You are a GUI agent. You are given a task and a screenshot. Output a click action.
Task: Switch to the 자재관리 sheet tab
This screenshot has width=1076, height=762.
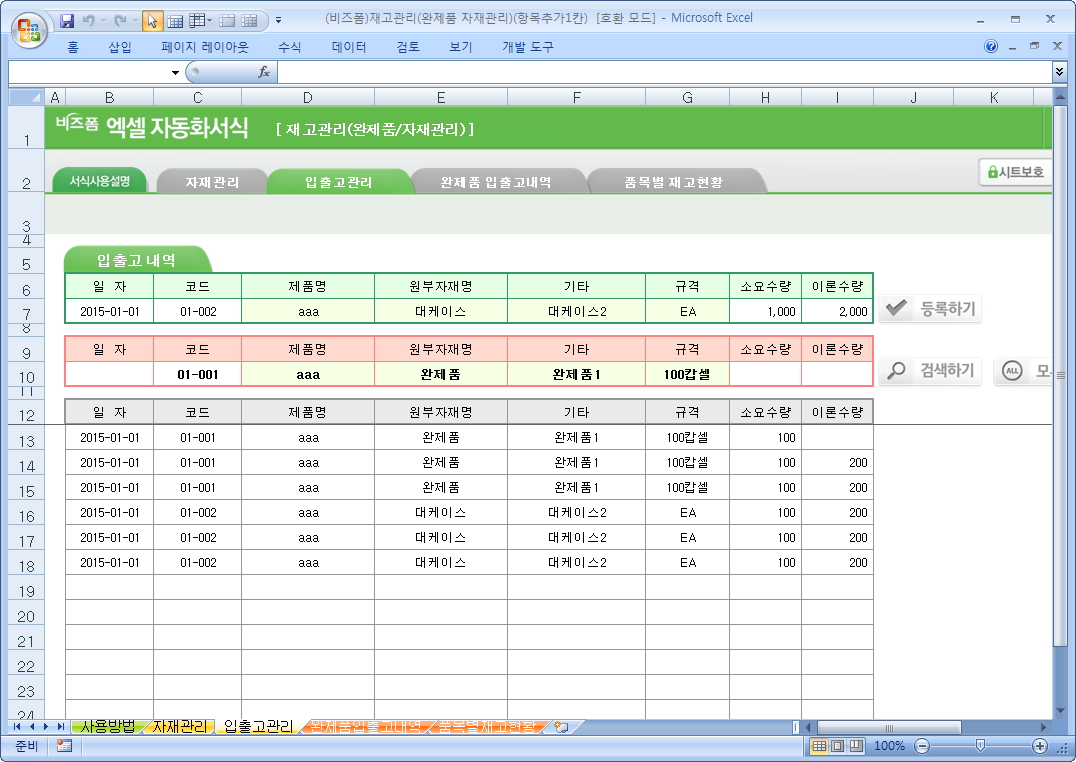click(x=180, y=726)
